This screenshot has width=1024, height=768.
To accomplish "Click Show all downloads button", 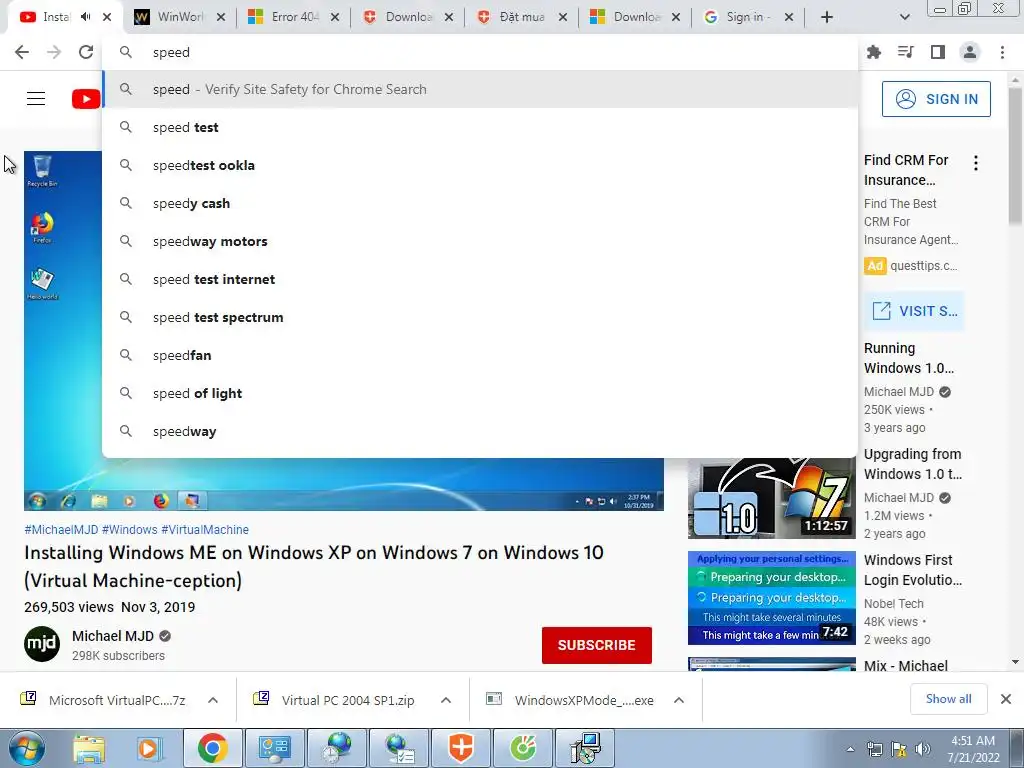I will pos(948,699).
